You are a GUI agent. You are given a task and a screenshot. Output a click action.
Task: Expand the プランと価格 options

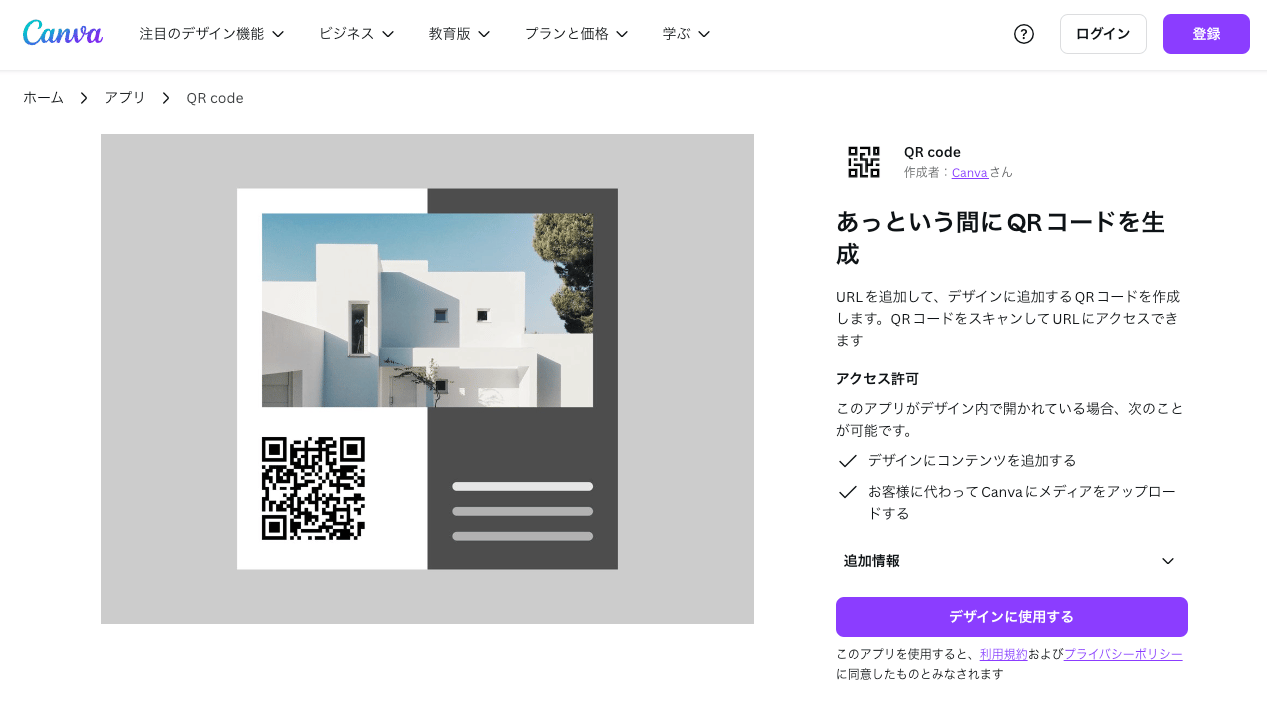623,33
